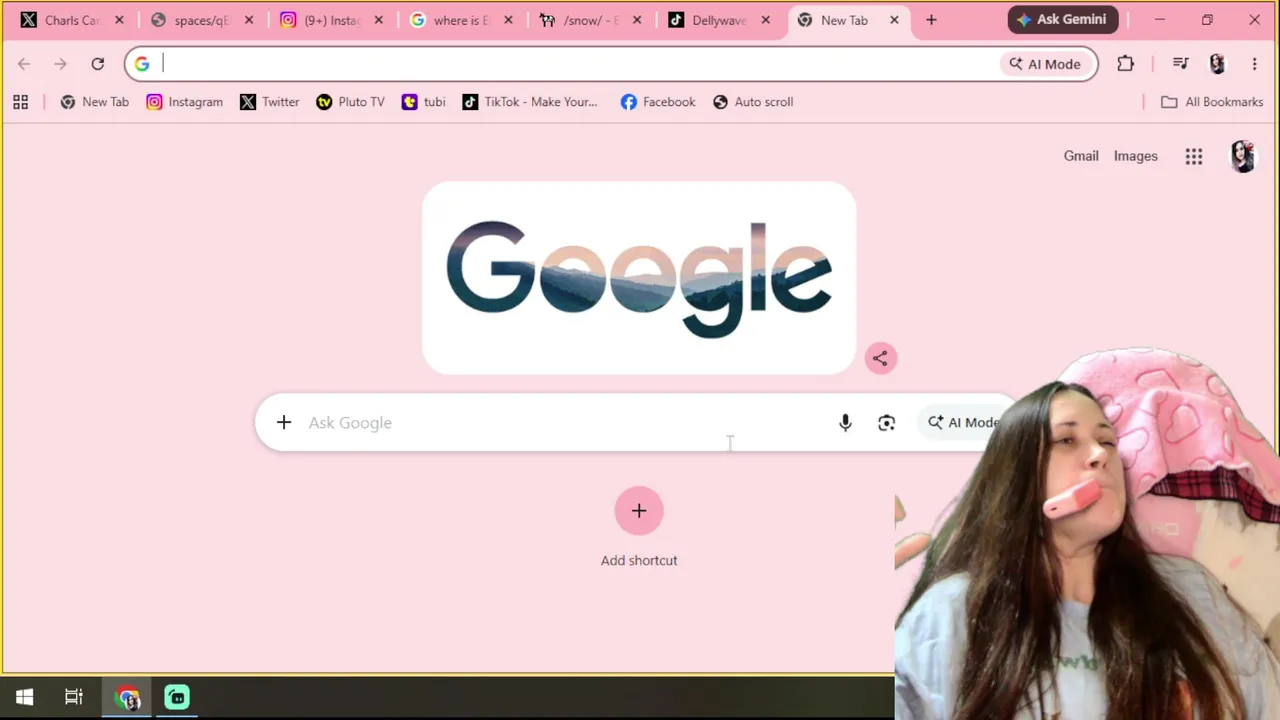Open the Windows Start menu
This screenshot has width=1280, height=720.
point(25,697)
